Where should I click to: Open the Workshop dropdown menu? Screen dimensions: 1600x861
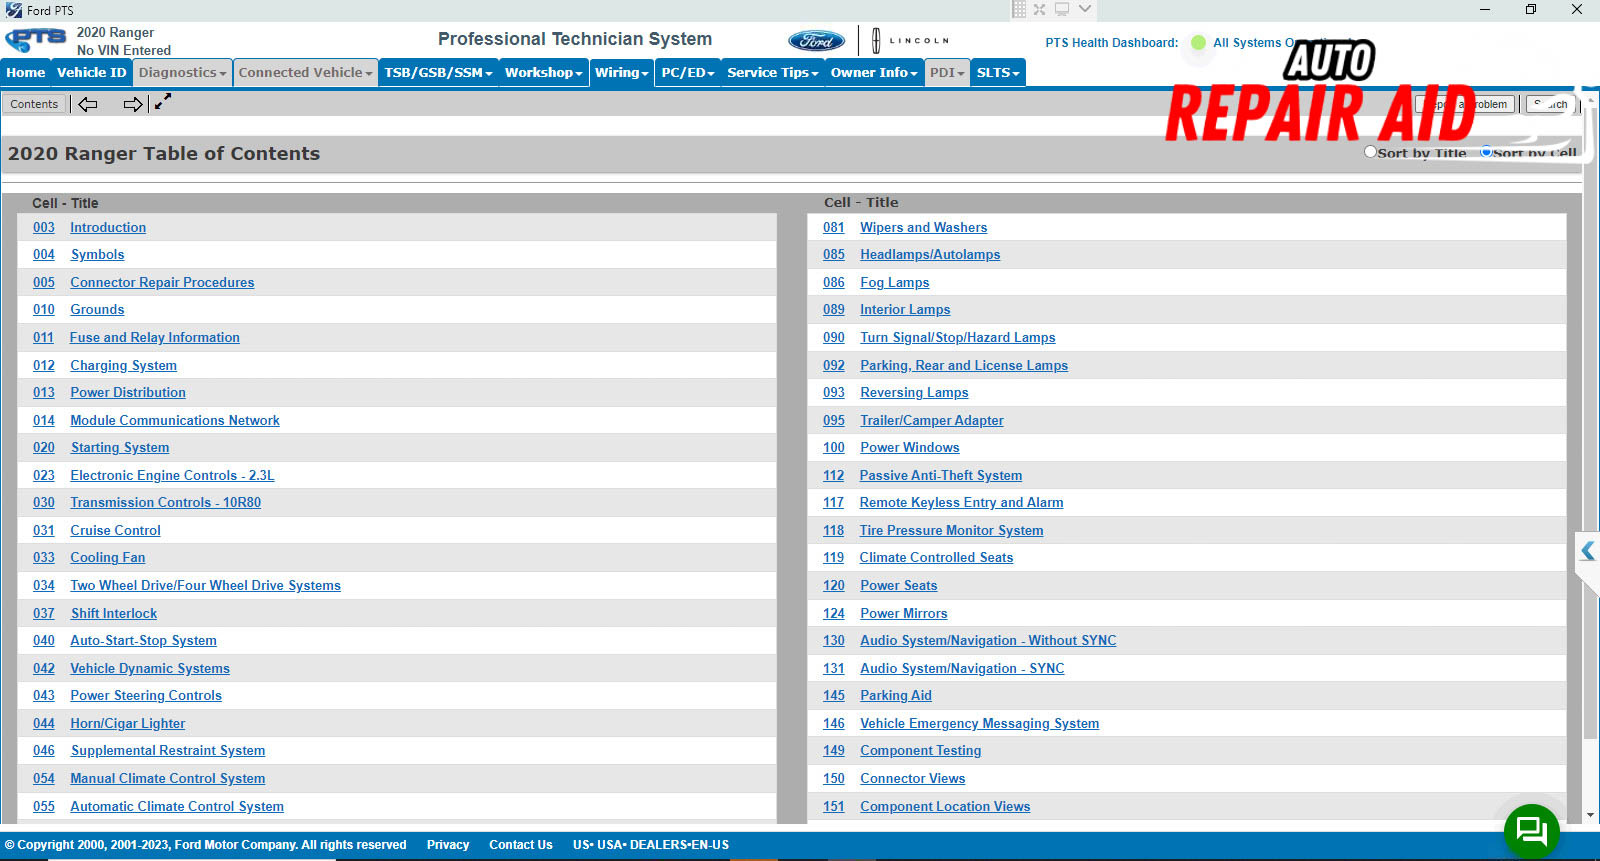[x=544, y=73]
